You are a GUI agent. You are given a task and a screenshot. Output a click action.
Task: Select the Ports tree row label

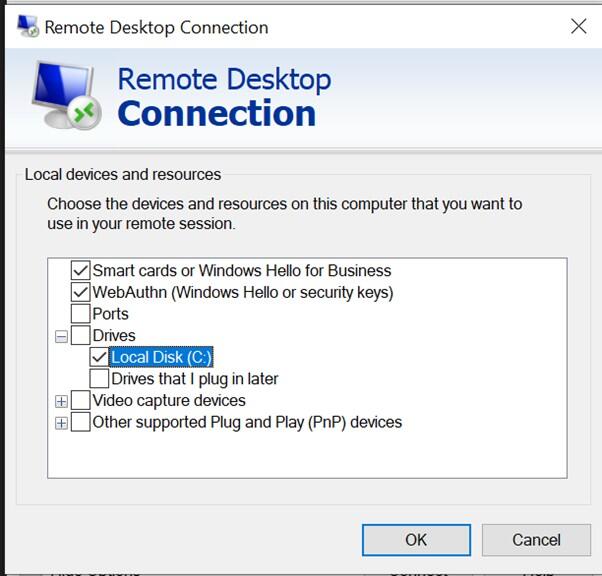pos(111,314)
